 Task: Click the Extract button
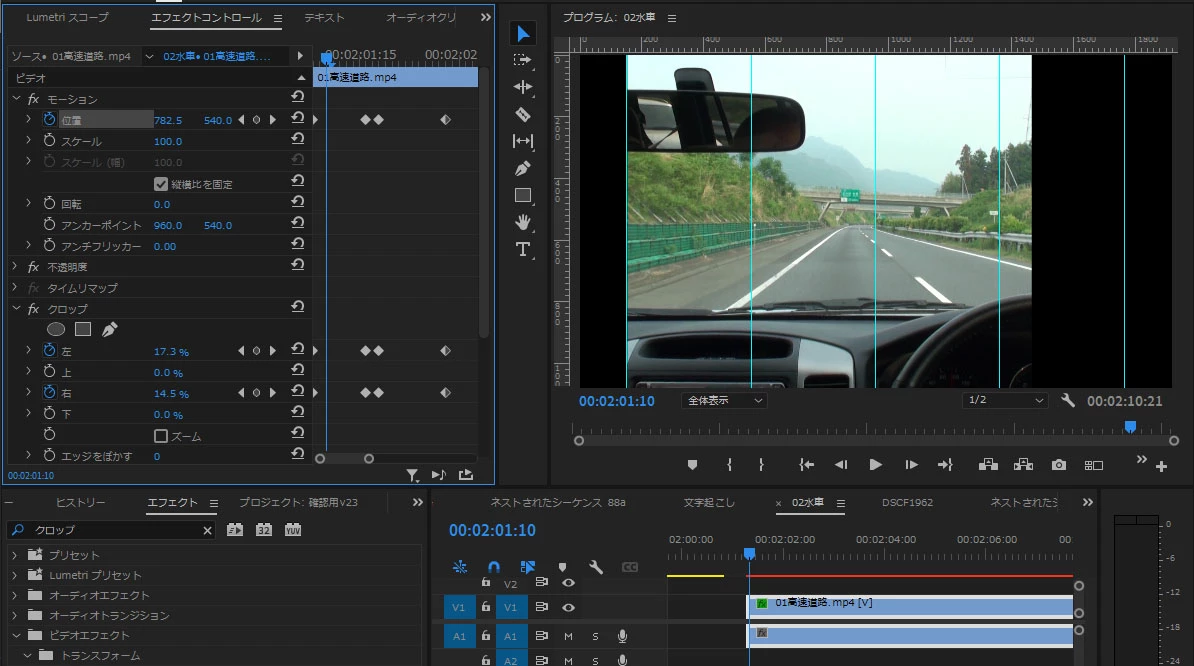1023,464
